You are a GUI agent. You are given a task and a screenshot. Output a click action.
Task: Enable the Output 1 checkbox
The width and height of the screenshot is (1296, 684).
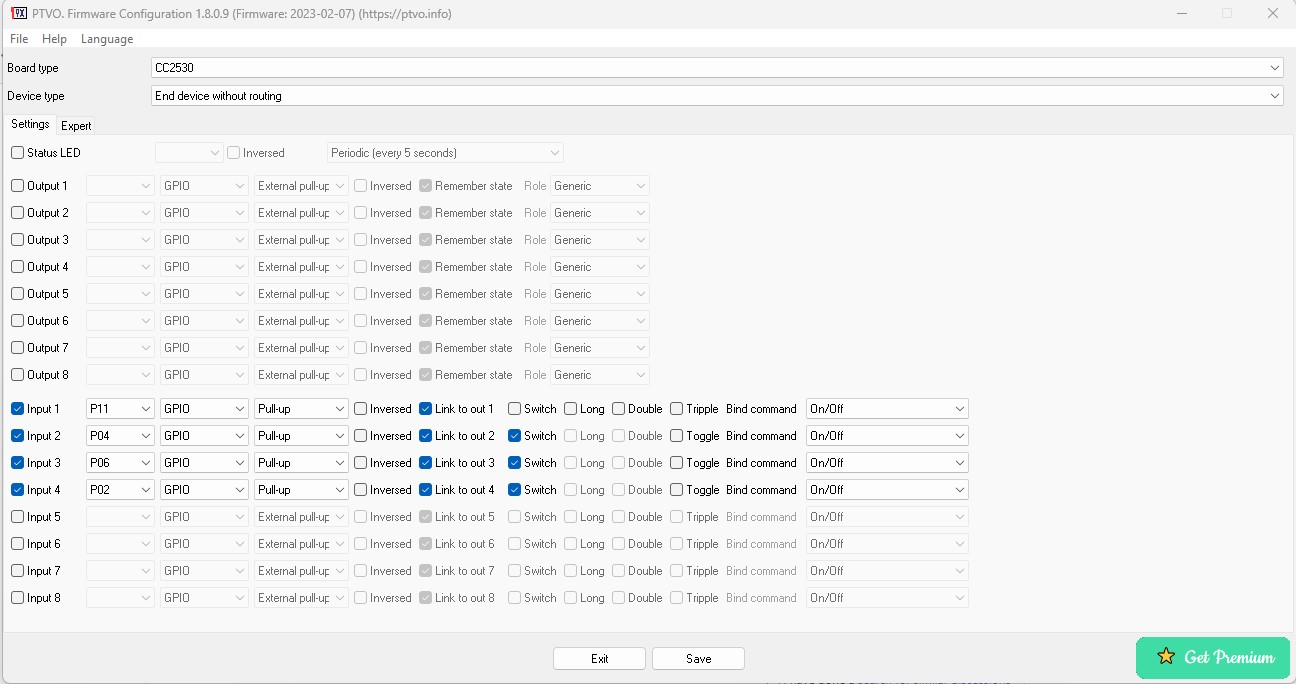[x=16, y=185]
